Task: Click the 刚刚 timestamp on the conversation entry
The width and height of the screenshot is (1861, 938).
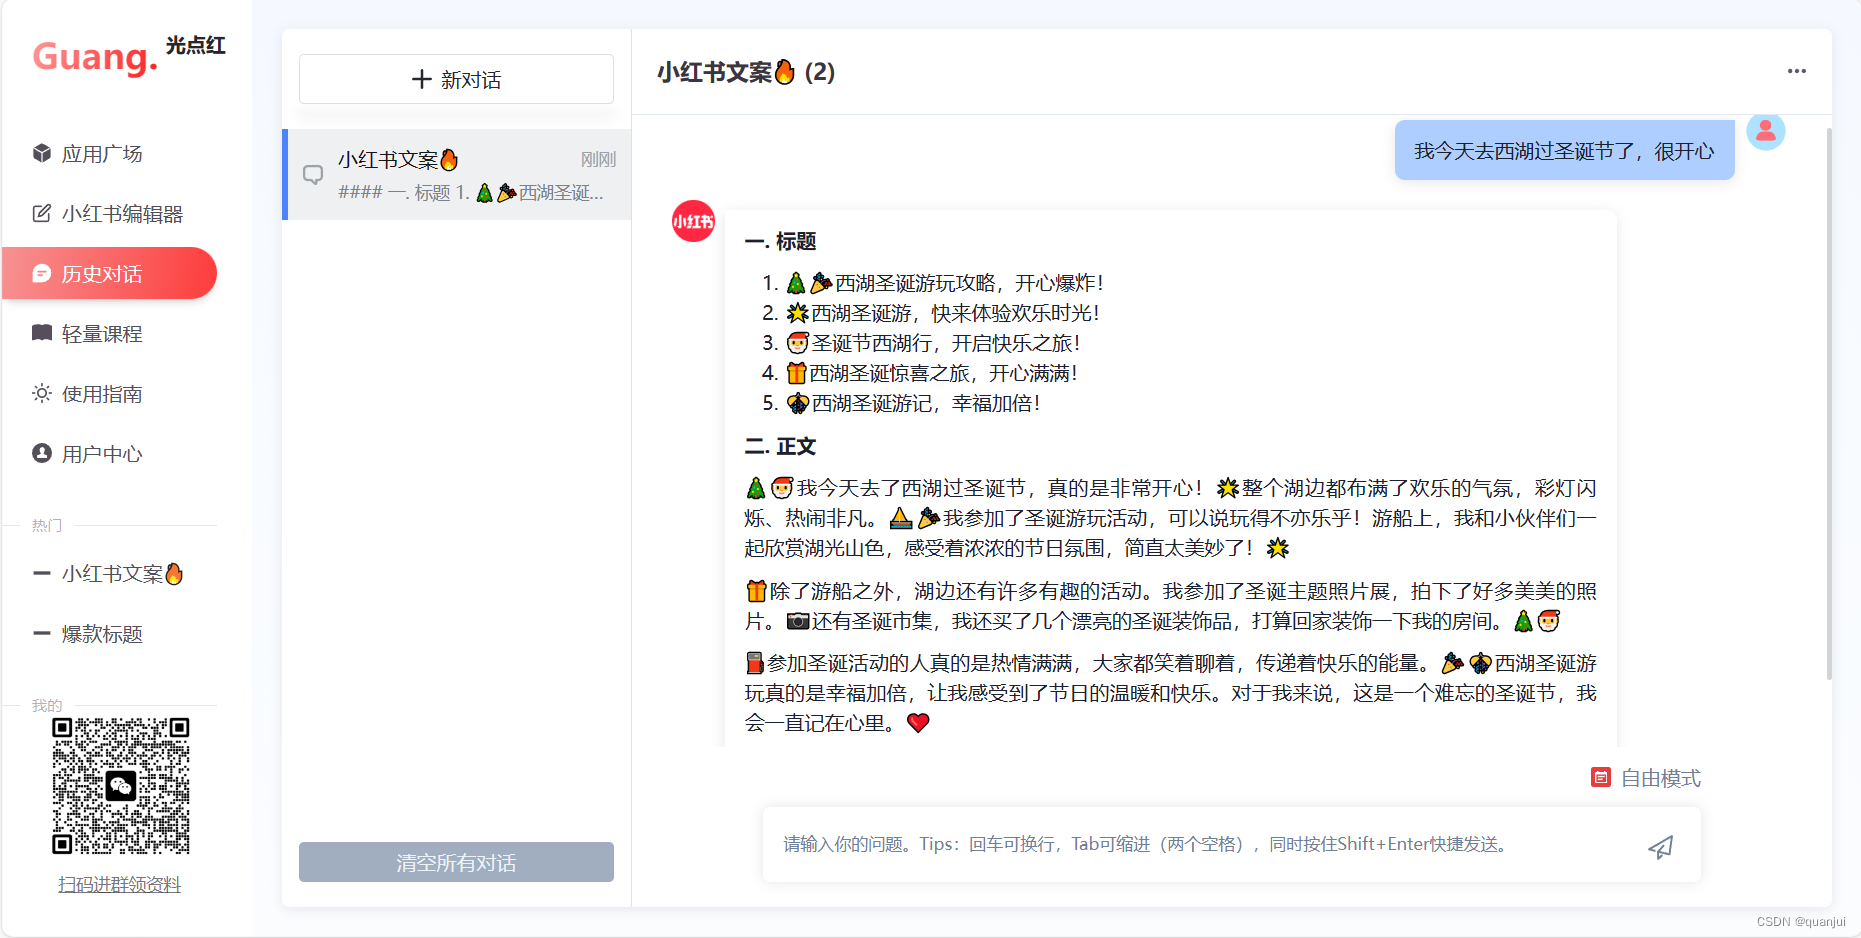Action: [x=598, y=159]
